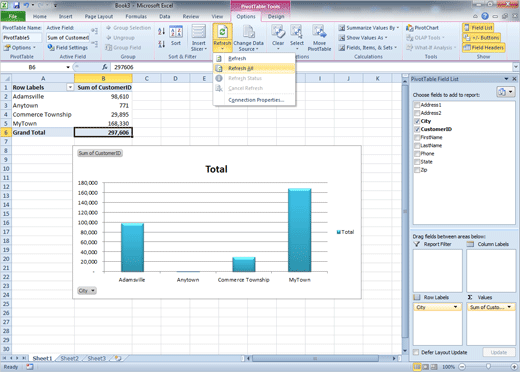
Task: Expand the Name Box dropdown
Action: (x=68, y=67)
